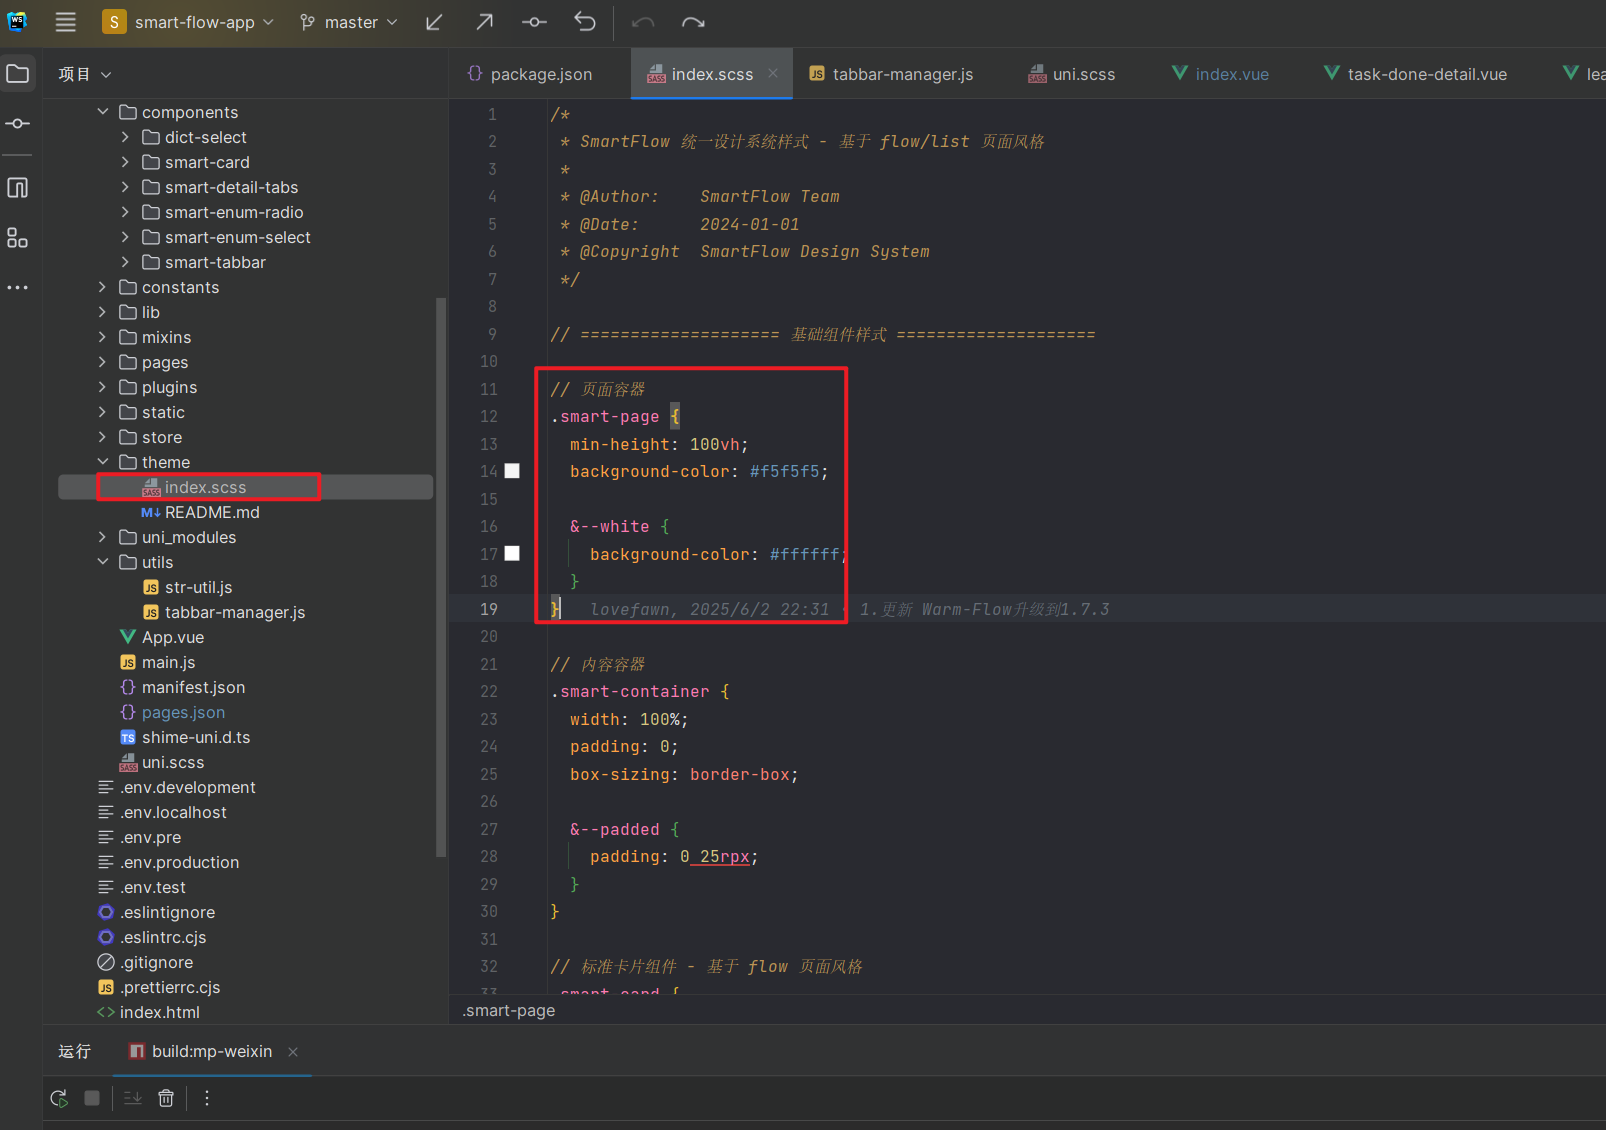This screenshot has height=1130, width=1606.
Task: Switch to the package.json tab
Action: click(x=530, y=74)
